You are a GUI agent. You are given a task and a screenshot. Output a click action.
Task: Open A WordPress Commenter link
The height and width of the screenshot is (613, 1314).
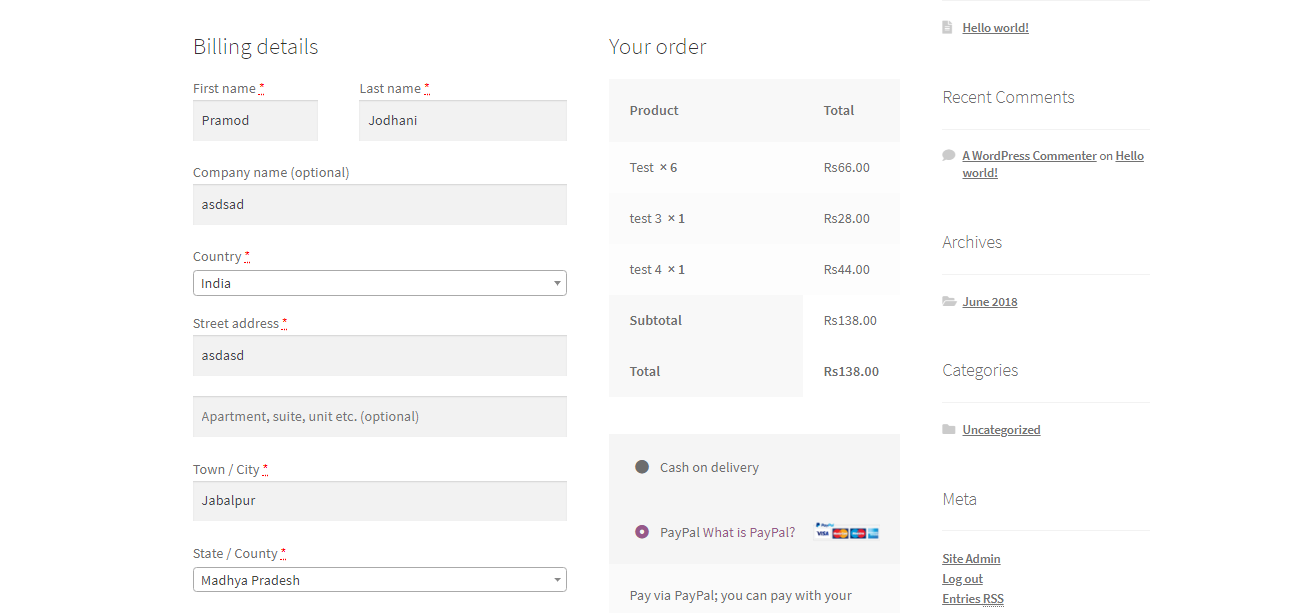click(x=1029, y=156)
